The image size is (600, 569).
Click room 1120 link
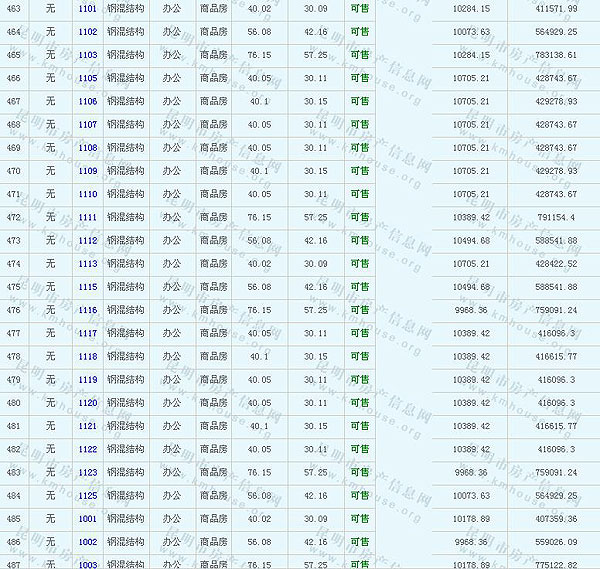pos(87,403)
